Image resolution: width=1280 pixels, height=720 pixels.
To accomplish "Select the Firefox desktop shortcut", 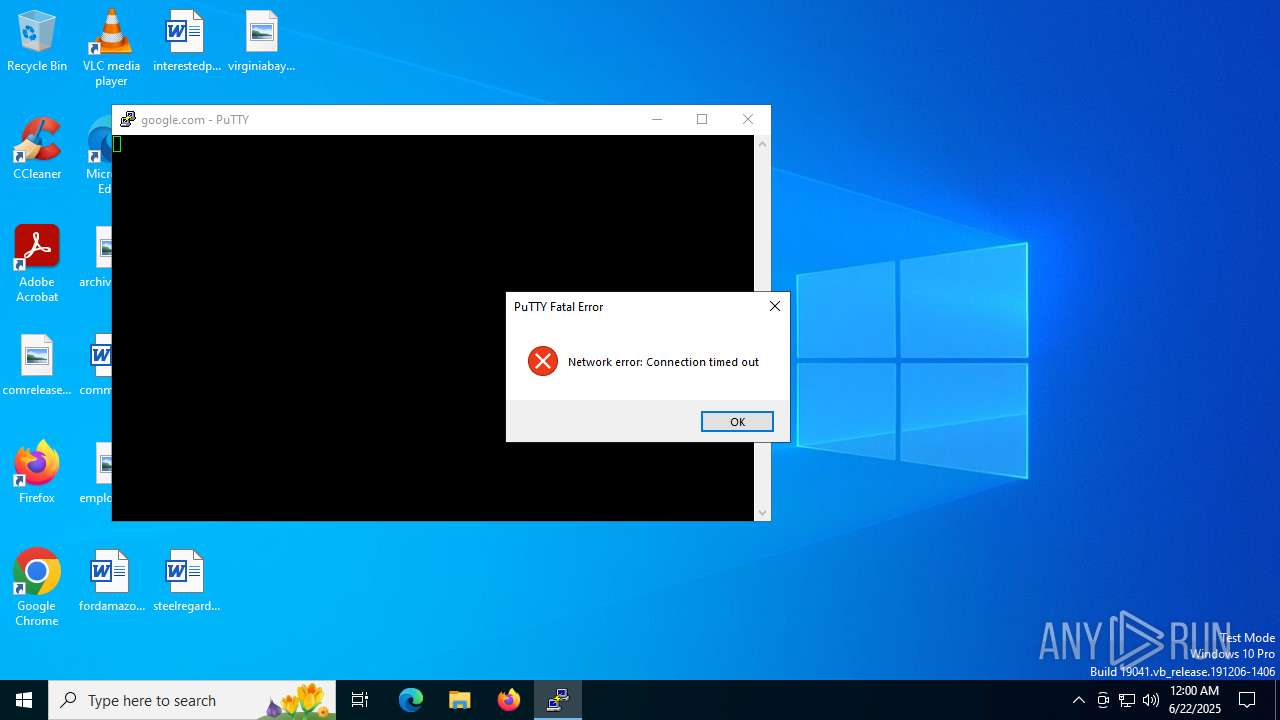I will click(37, 473).
